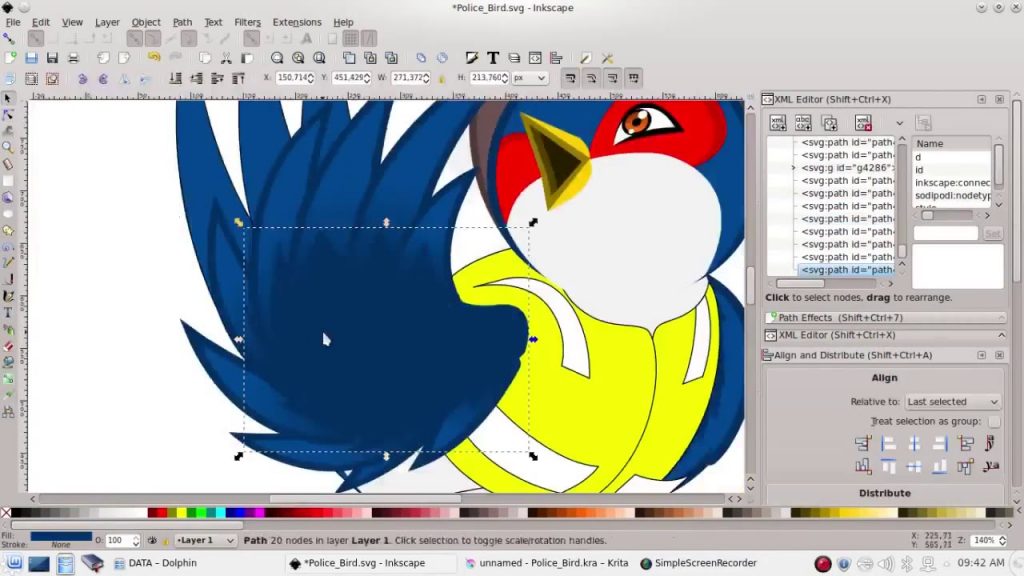This screenshot has width=1024, height=576.
Task: Select the svg:g id g4286 node
Action: coord(846,168)
